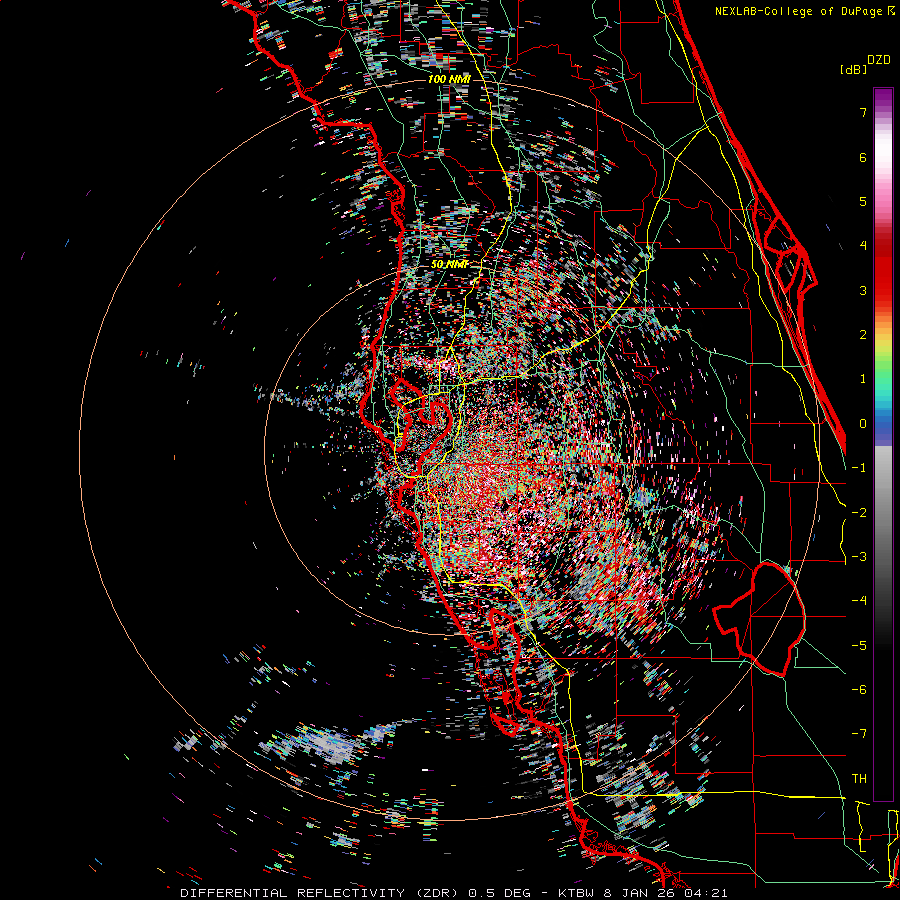Click the 2 value on color scale
Viewport: 900px width, 900px height.
click(863, 334)
